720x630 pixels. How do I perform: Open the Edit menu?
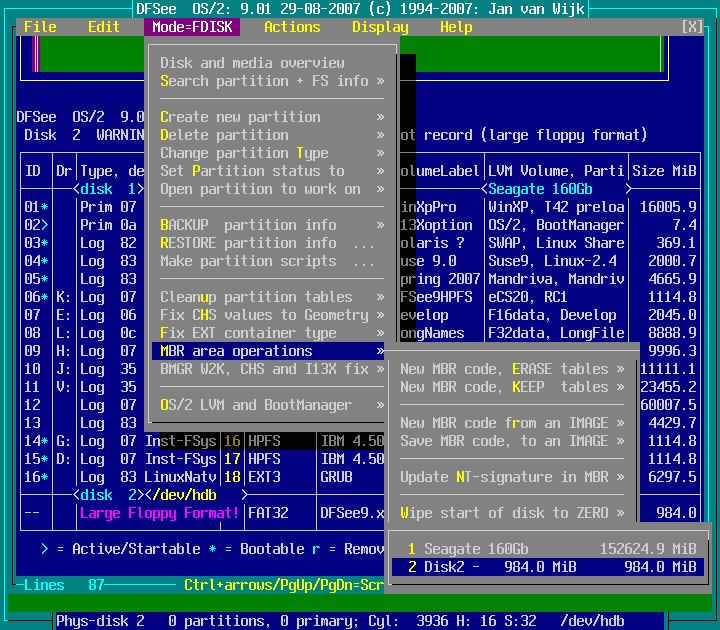coord(103,27)
